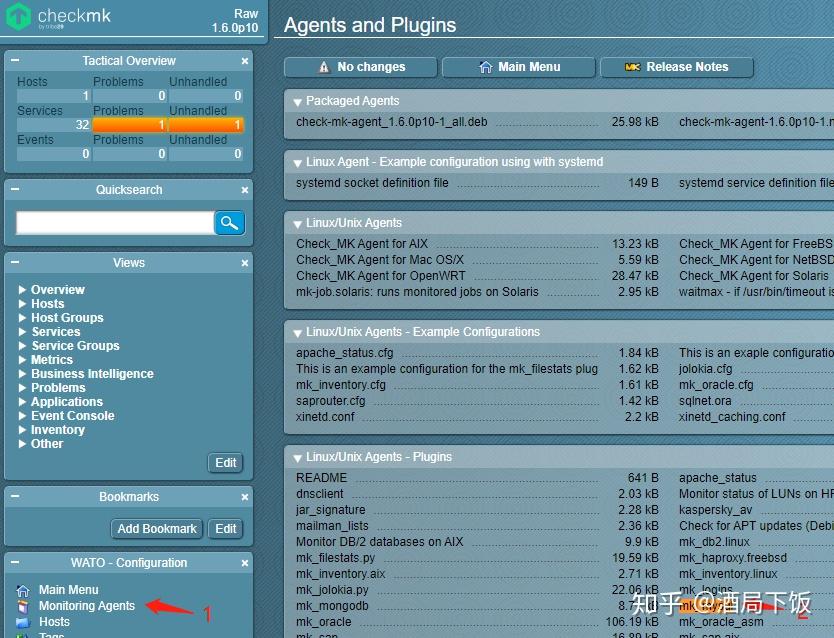Download mk-job.solaris file

417,292
